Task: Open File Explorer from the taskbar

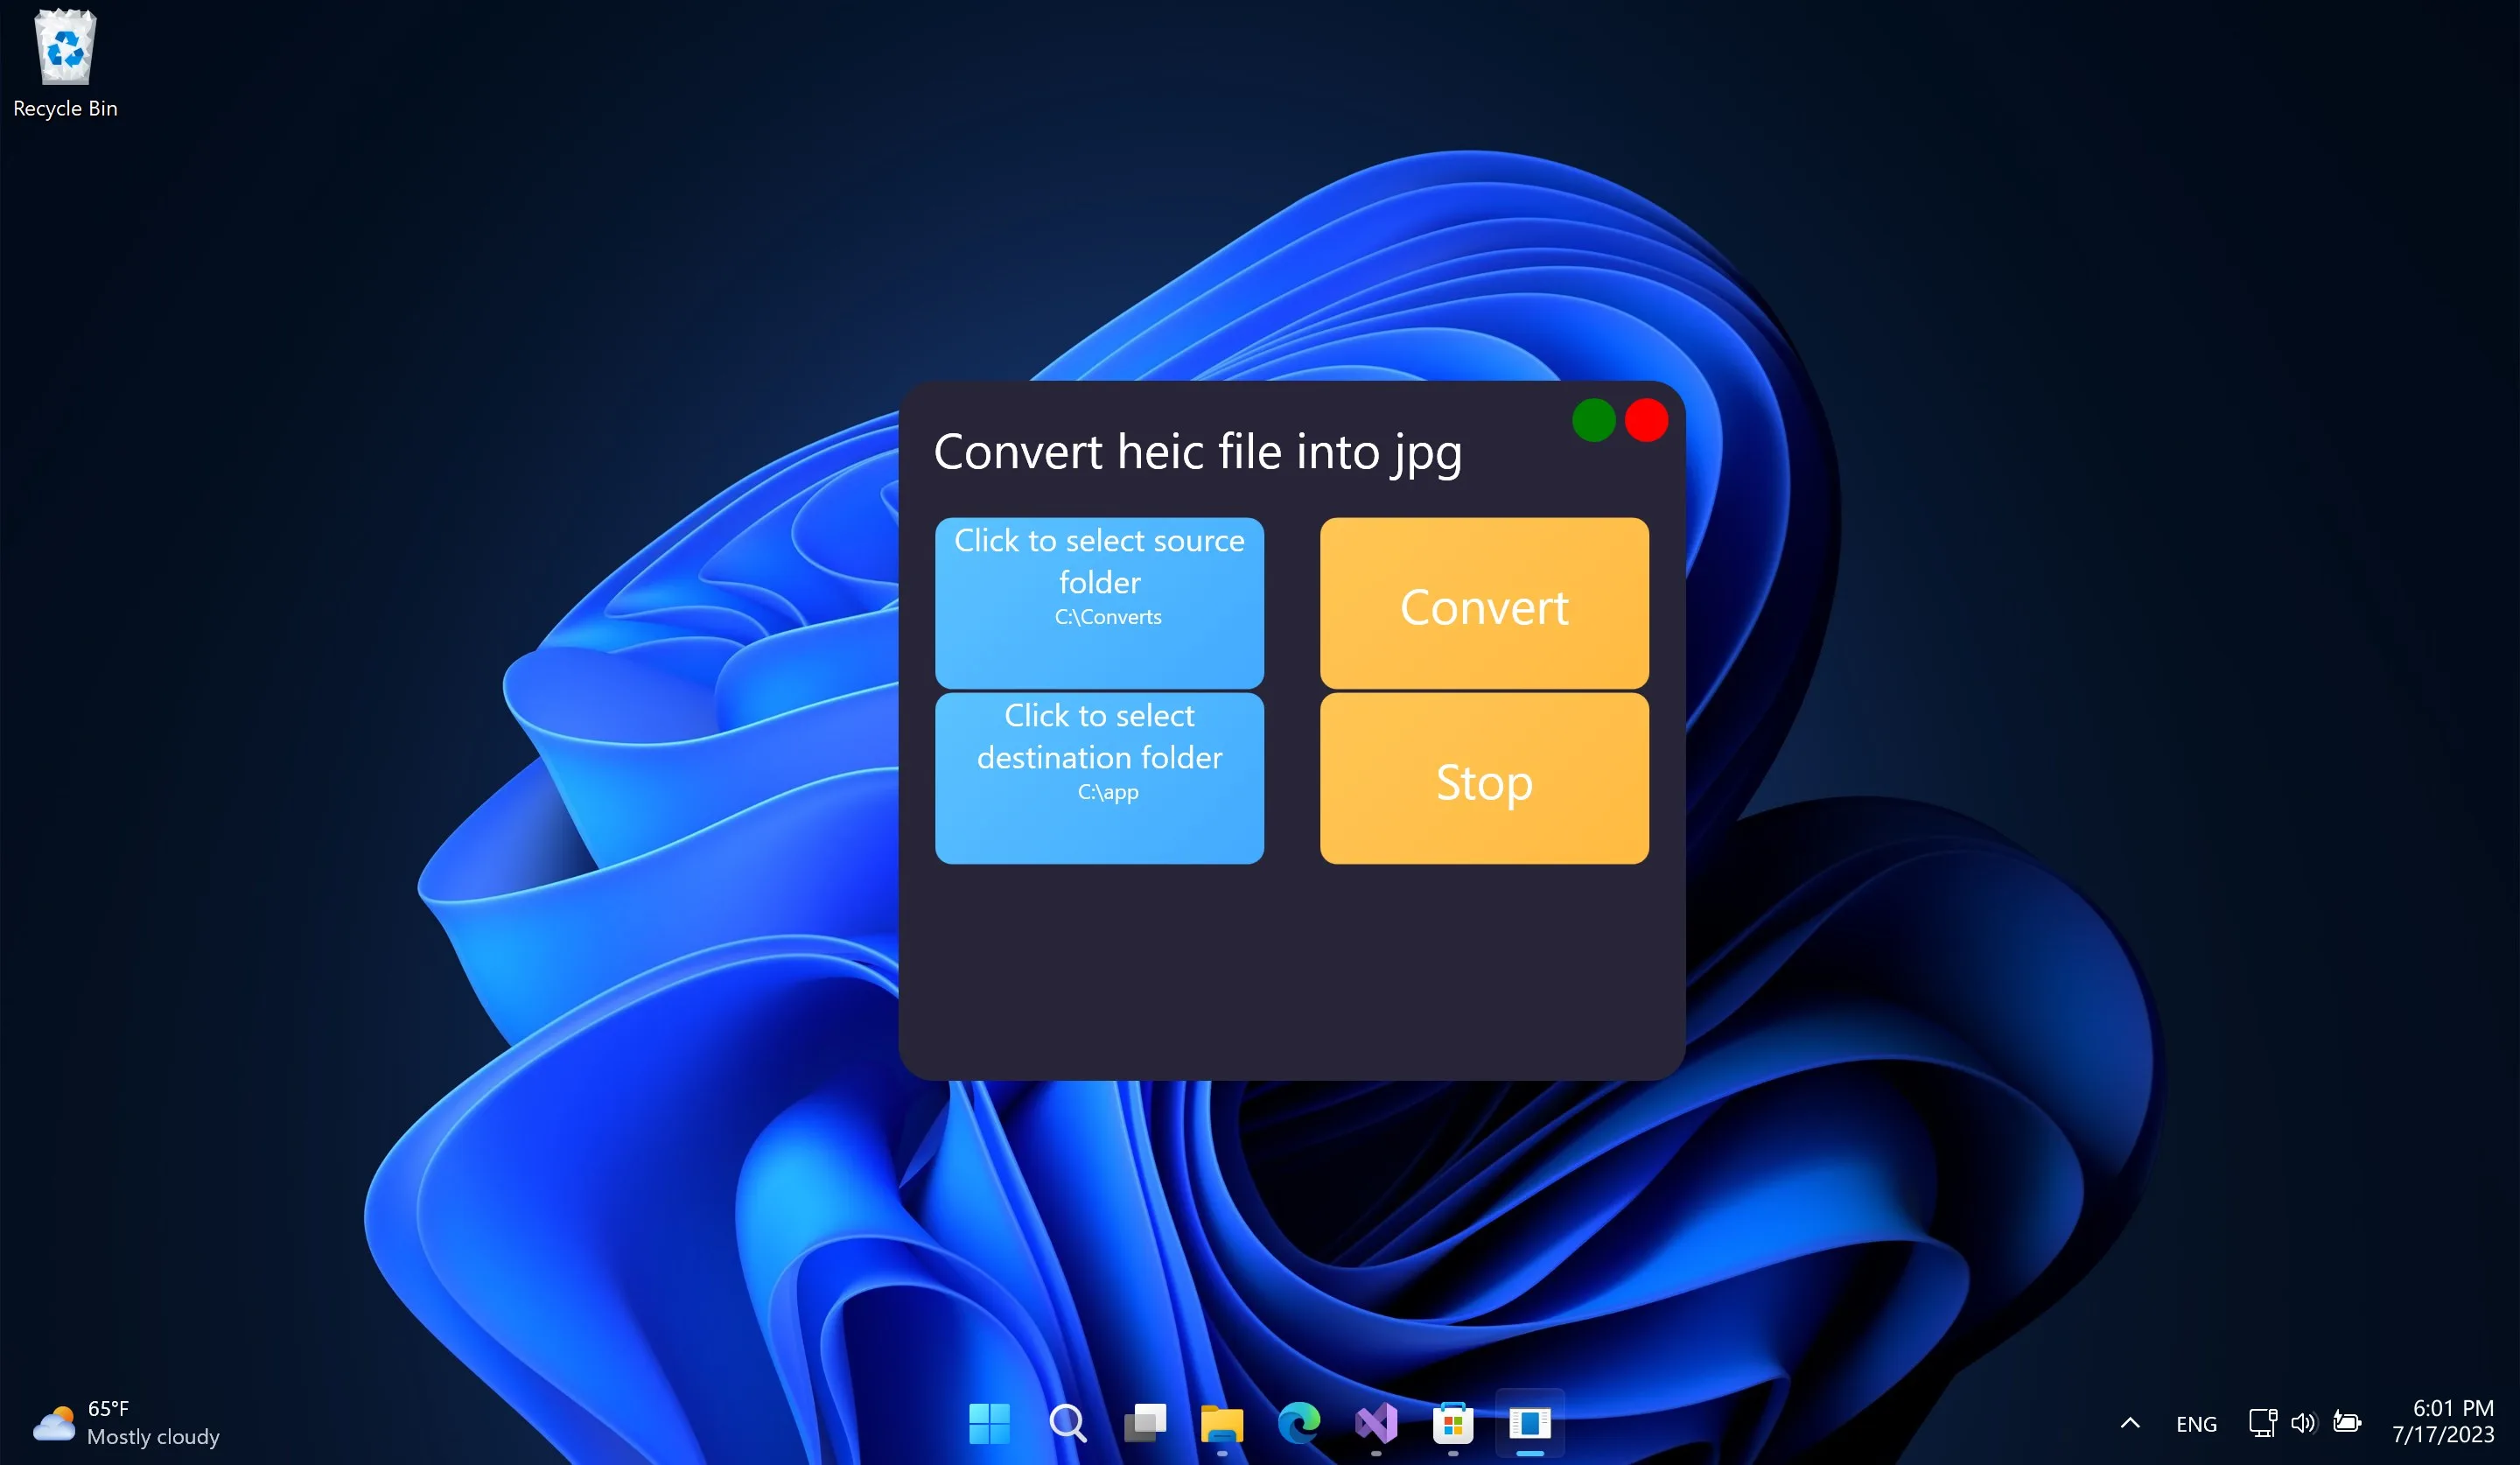Action: [x=1222, y=1423]
